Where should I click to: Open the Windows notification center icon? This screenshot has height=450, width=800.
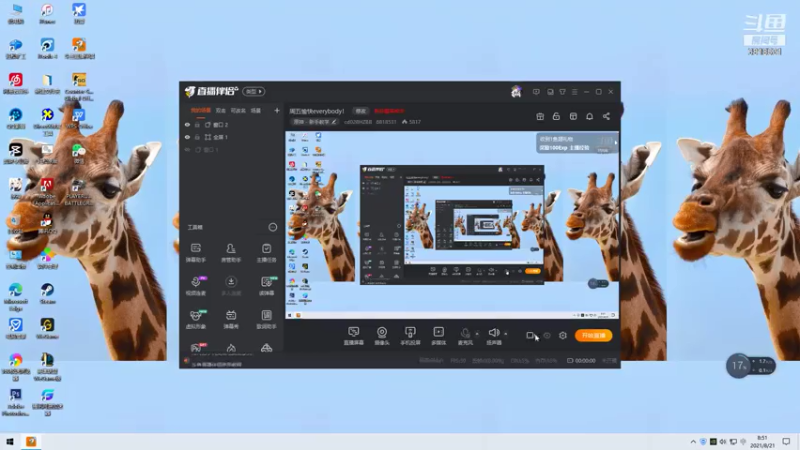point(786,442)
